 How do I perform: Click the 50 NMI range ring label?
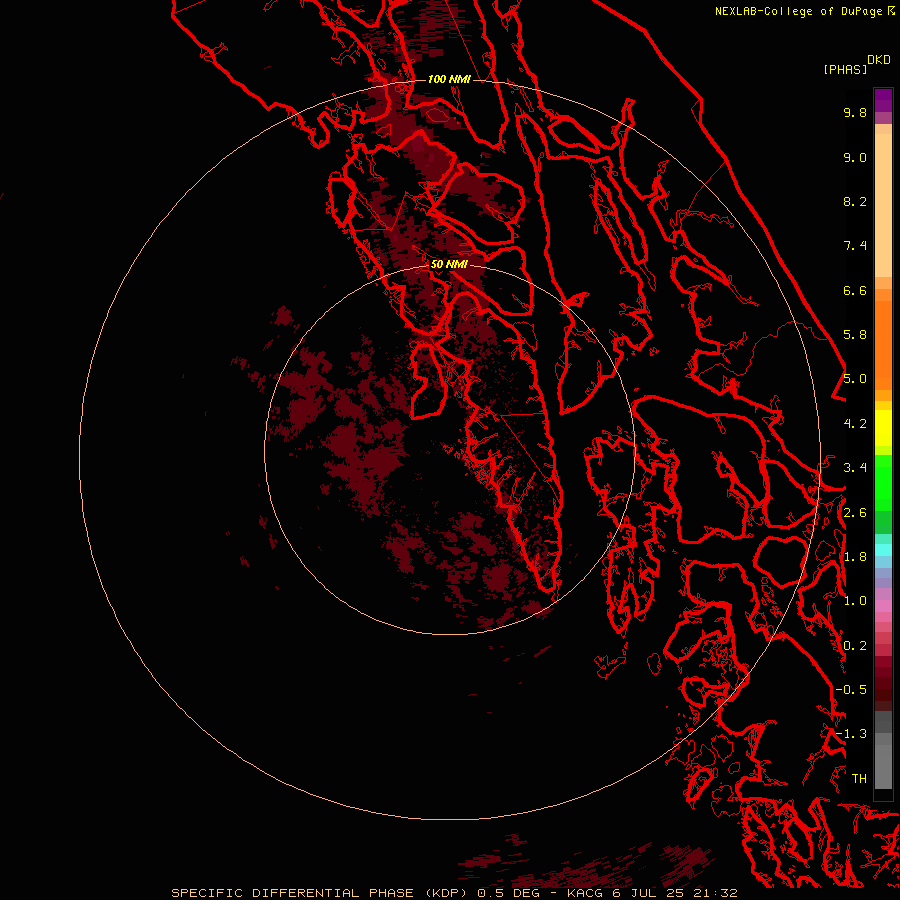449,264
